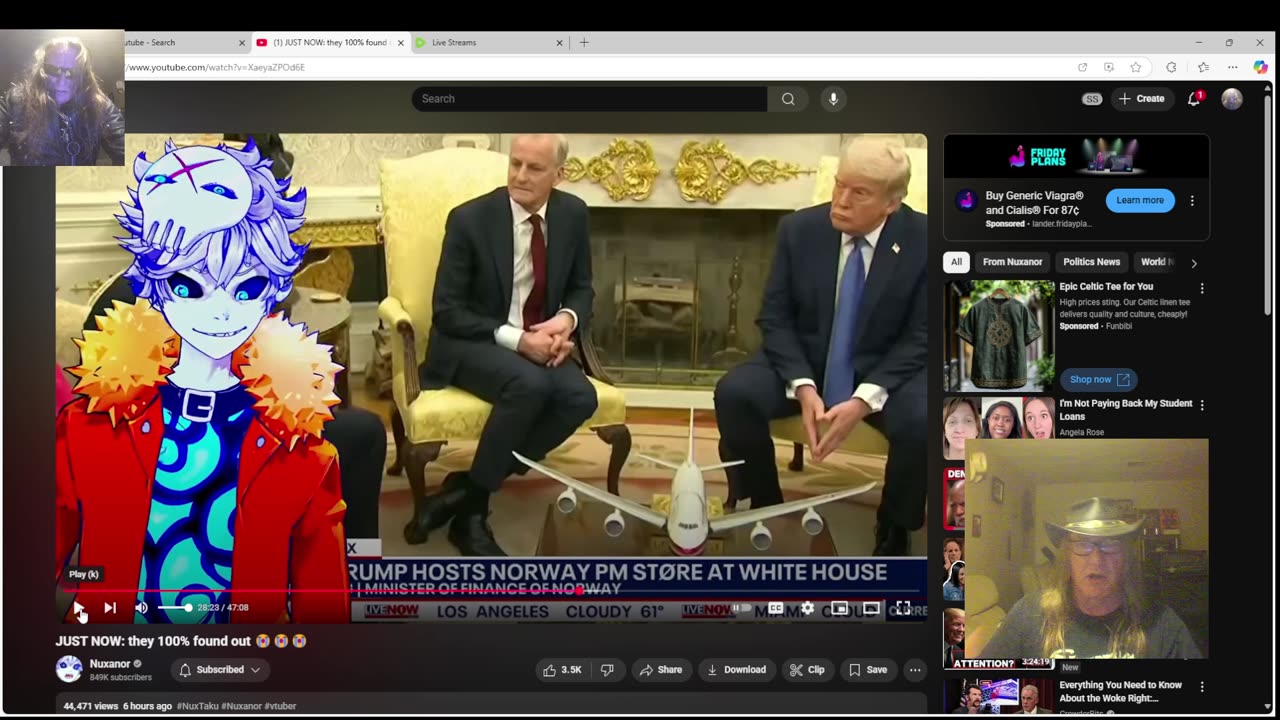Image resolution: width=1280 pixels, height=720 pixels.
Task: Like the video with 3.5K thumbs up
Action: pyautogui.click(x=562, y=670)
